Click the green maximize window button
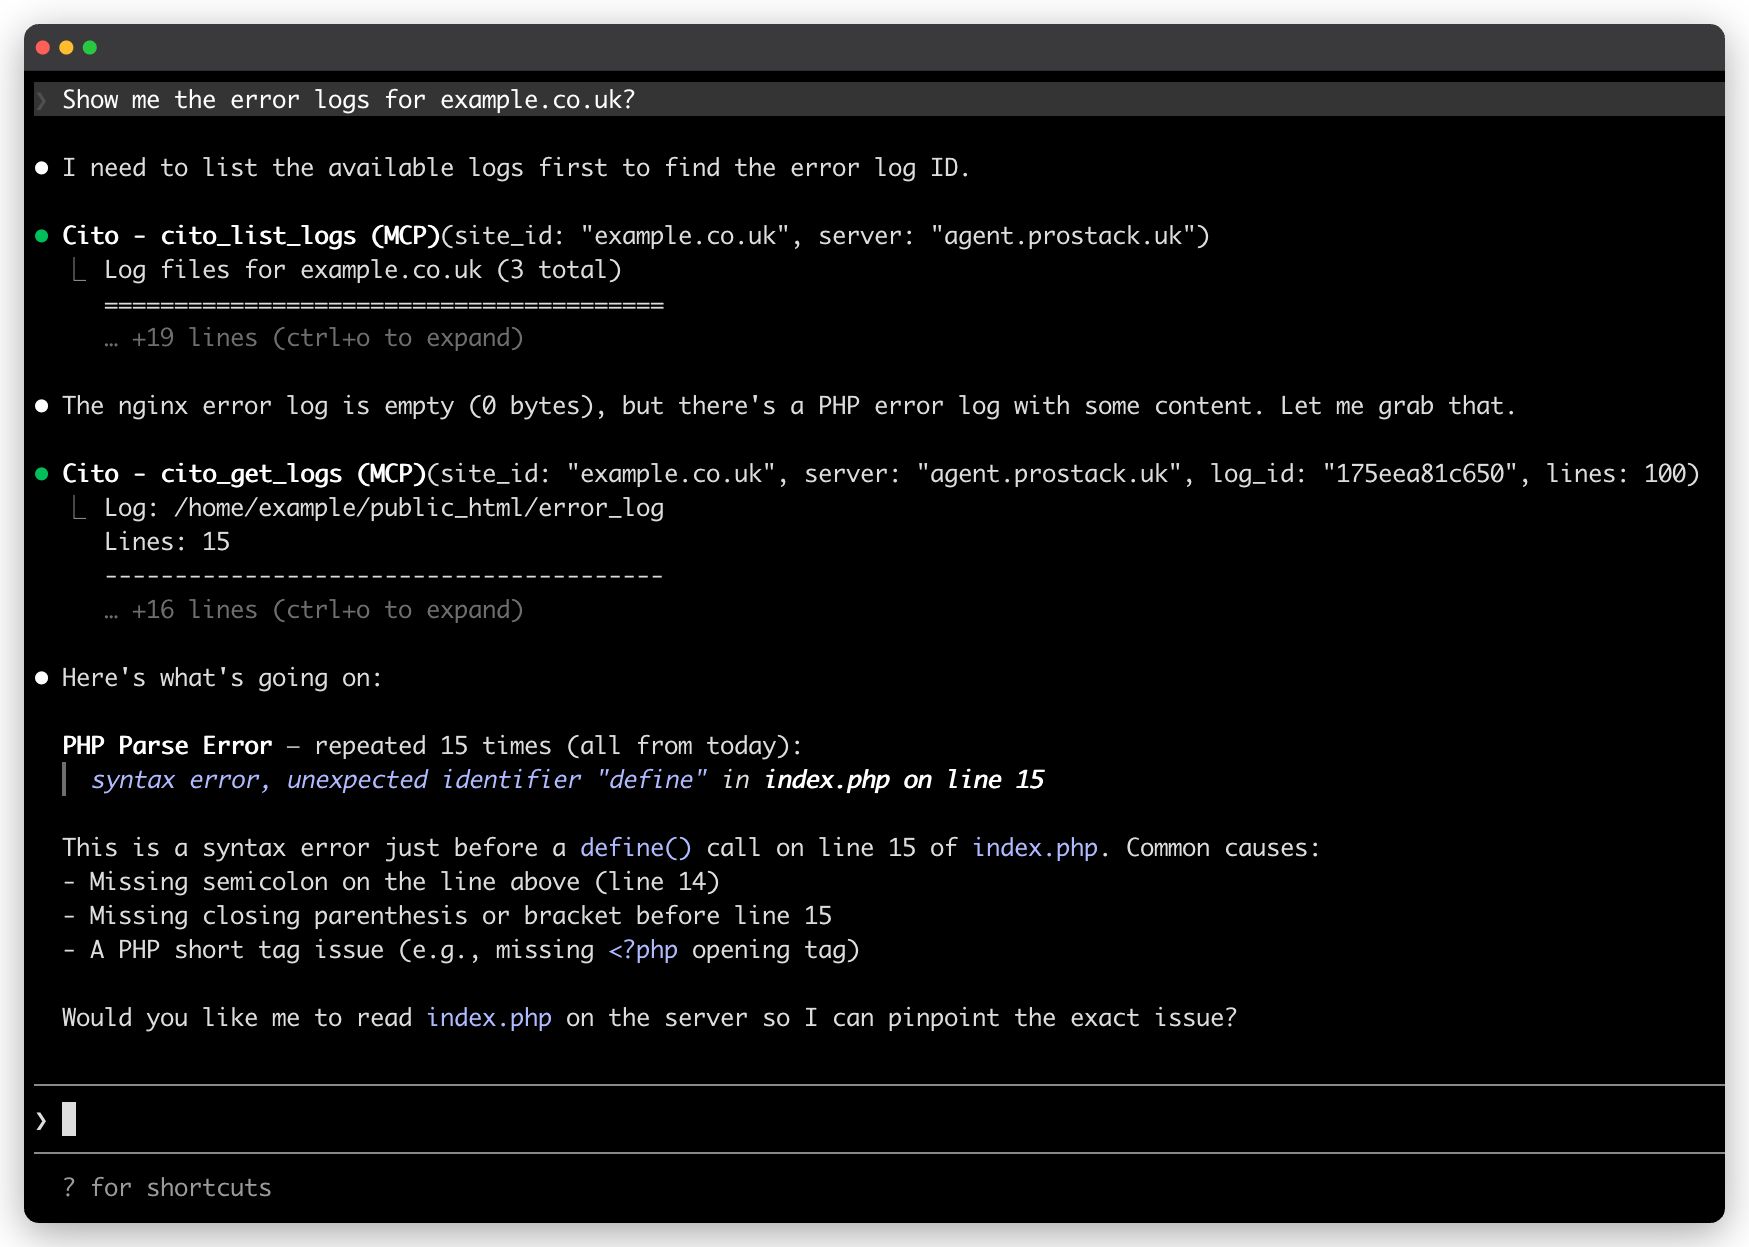 tap(90, 47)
